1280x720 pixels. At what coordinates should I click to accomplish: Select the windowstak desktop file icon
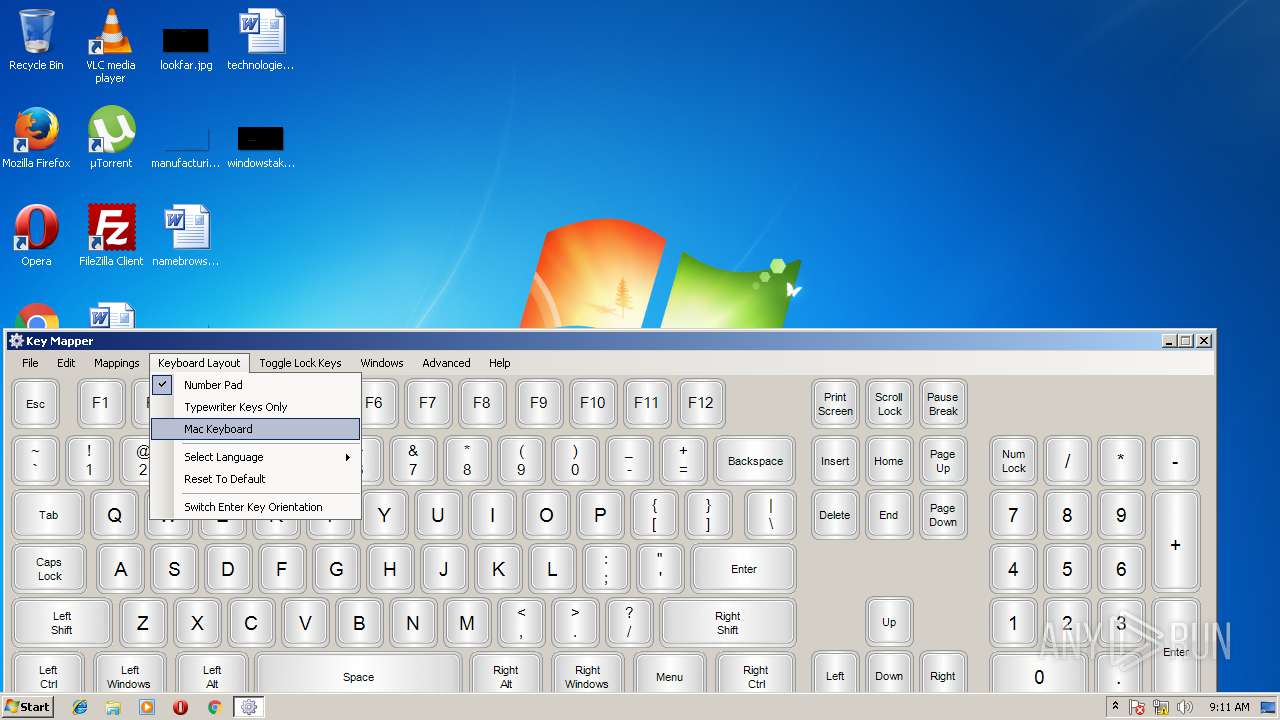(x=261, y=146)
